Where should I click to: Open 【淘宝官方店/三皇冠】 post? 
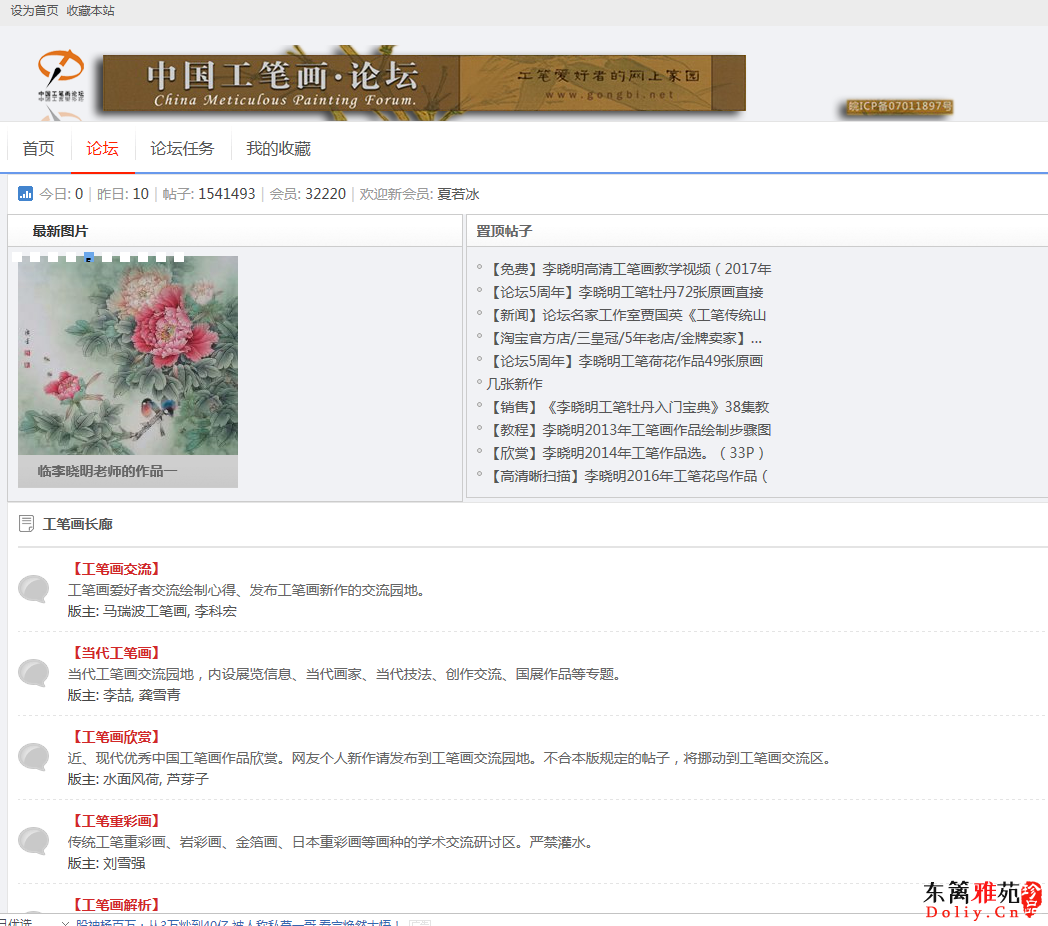point(624,338)
